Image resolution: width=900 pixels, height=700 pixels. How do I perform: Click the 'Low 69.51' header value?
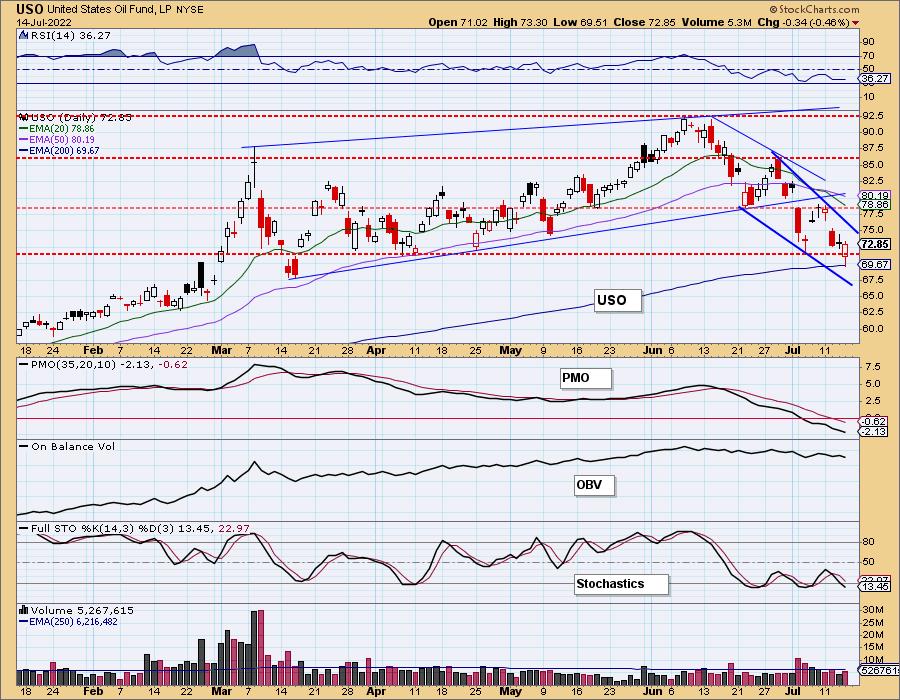click(x=580, y=22)
